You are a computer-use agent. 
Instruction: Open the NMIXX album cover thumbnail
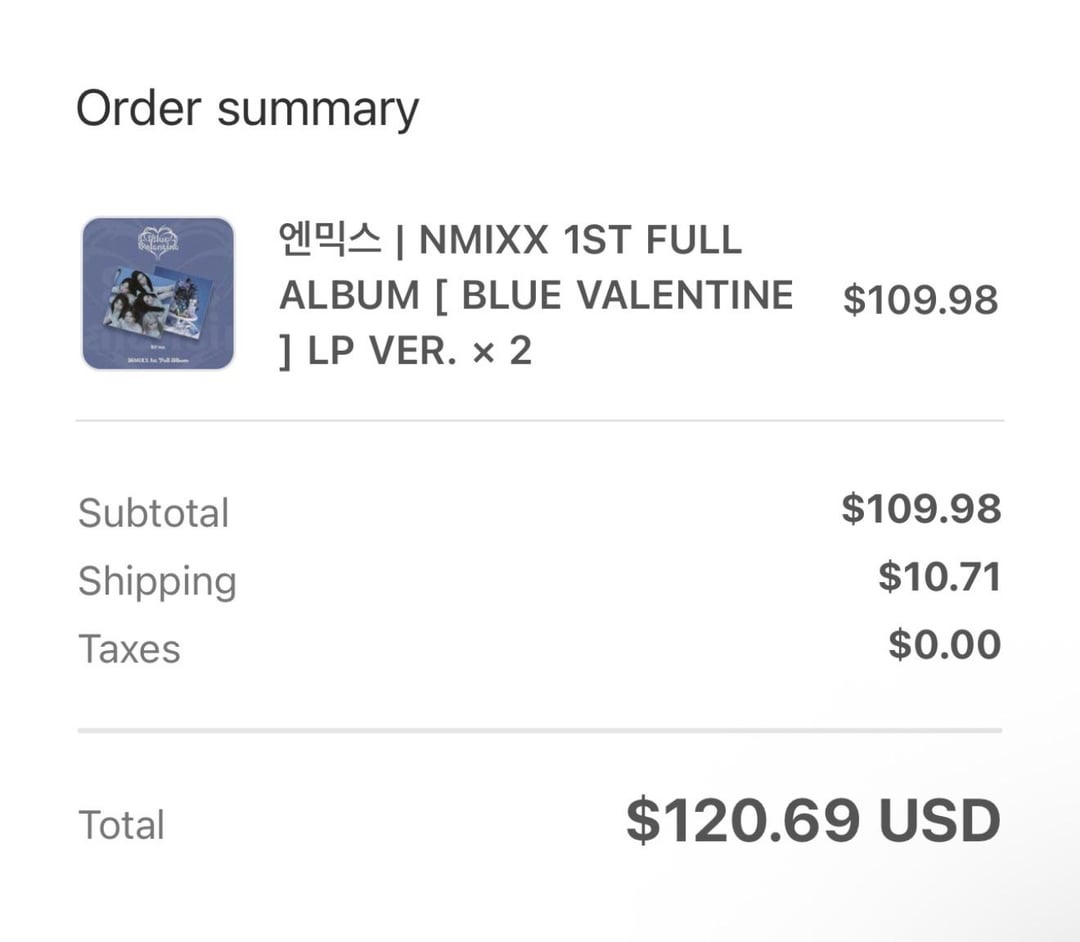tap(158, 293)
